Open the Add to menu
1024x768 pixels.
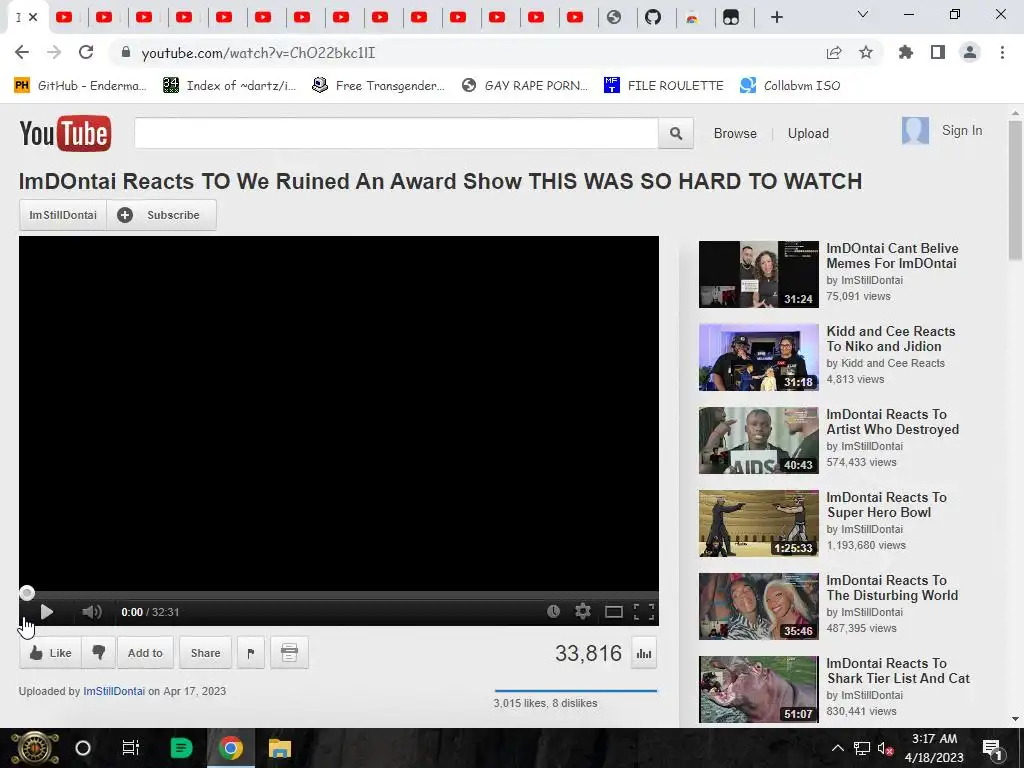[145, 653]
